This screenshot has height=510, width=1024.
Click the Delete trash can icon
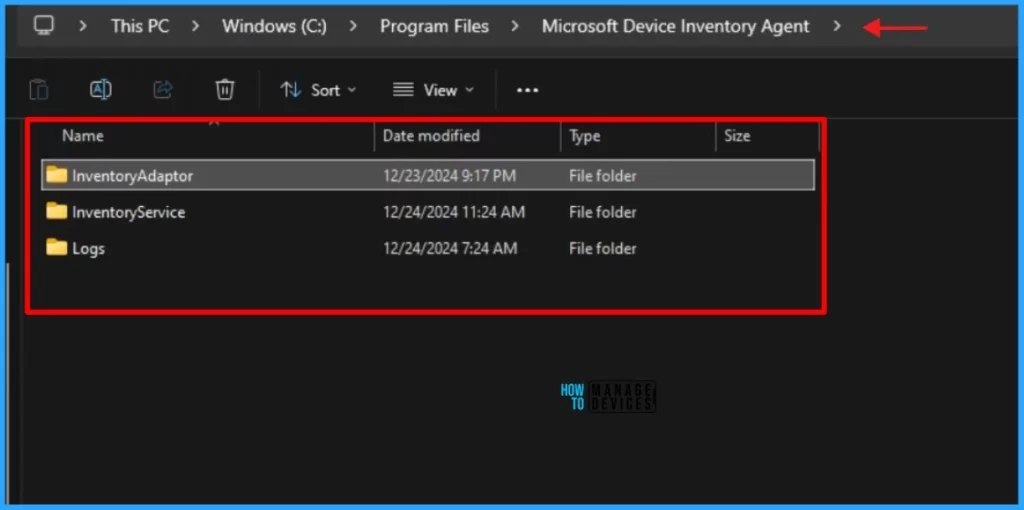[x=225, y=89]
